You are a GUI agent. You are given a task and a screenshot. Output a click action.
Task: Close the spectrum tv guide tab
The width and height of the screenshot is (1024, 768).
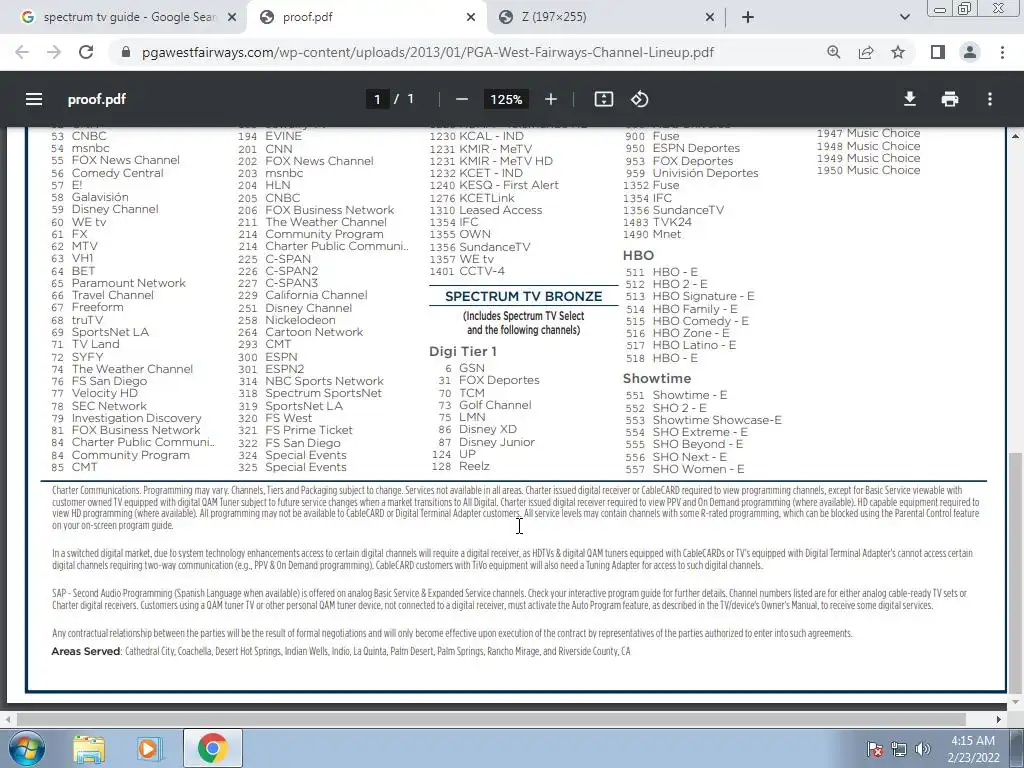232,17
